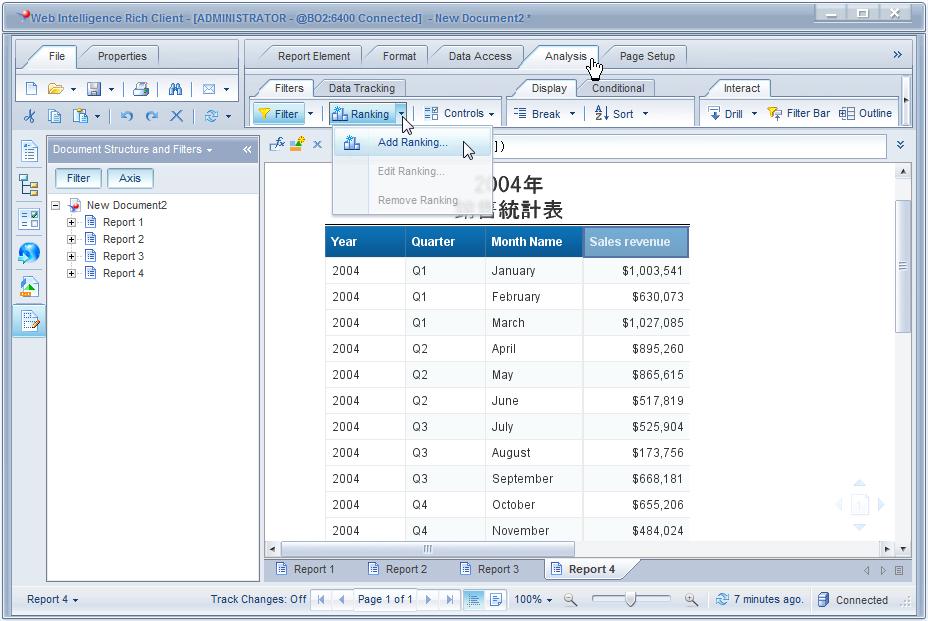Expand Report 3 tree node

[x=72, y=256]
